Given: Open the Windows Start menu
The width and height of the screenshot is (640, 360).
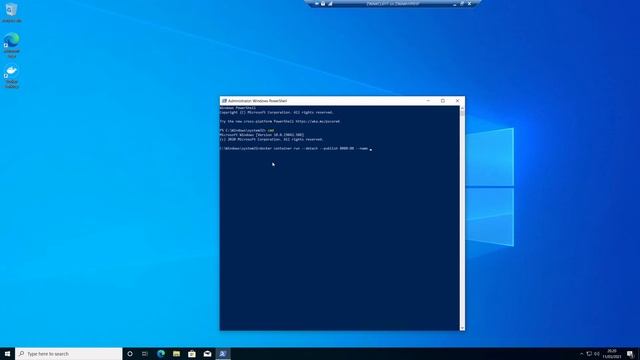Looking at the screenshot, I should click(7, 353).
